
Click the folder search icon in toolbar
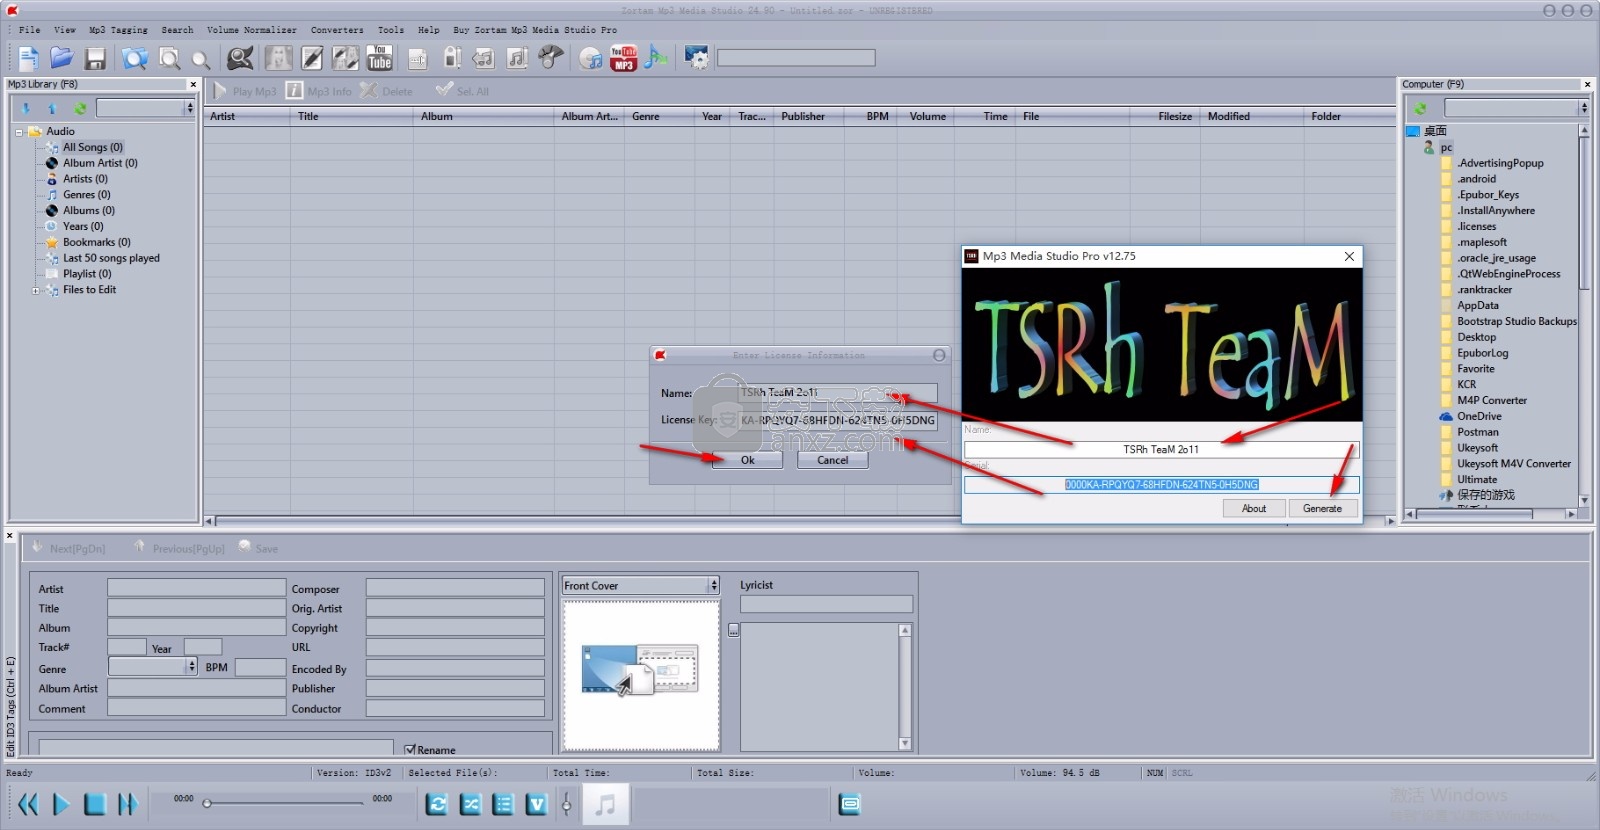134,58
